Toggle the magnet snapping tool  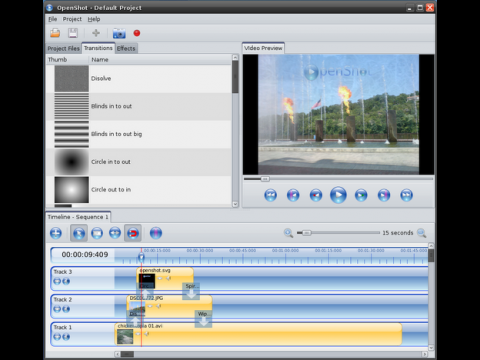[133, 233]
